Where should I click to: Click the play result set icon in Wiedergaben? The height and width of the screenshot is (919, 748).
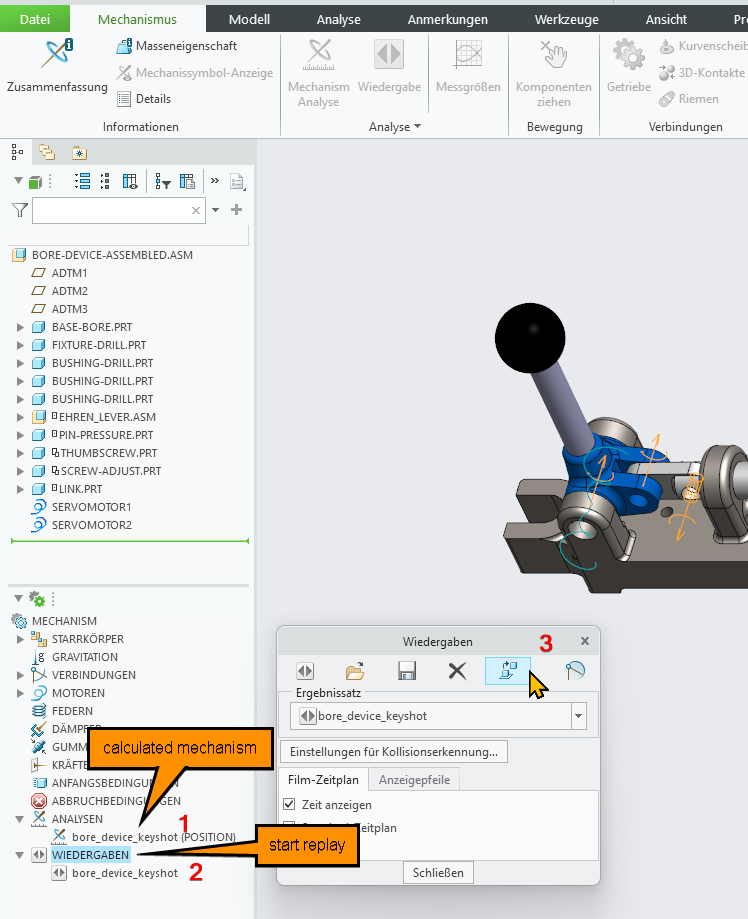pyautogui.click(x=306, y=672)
